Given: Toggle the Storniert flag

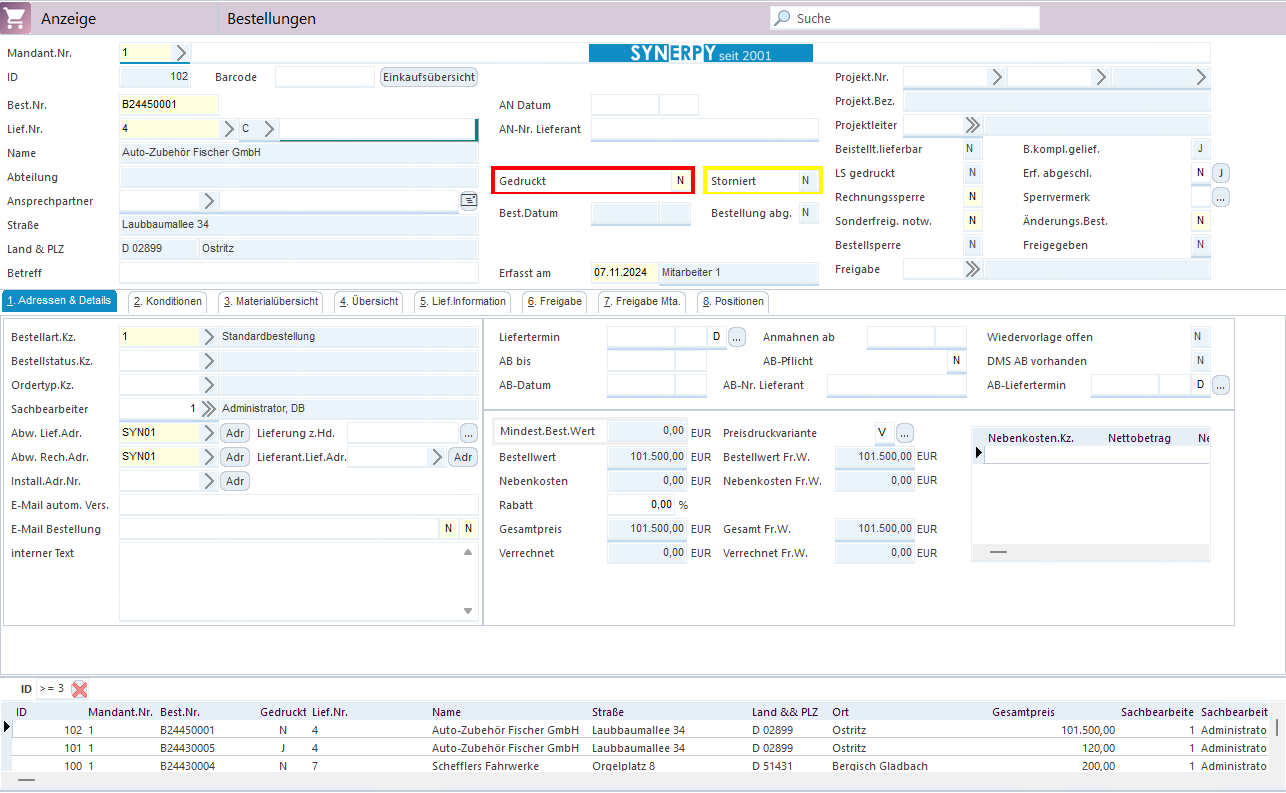Looking at the screenshot, I should click(805, 181).
